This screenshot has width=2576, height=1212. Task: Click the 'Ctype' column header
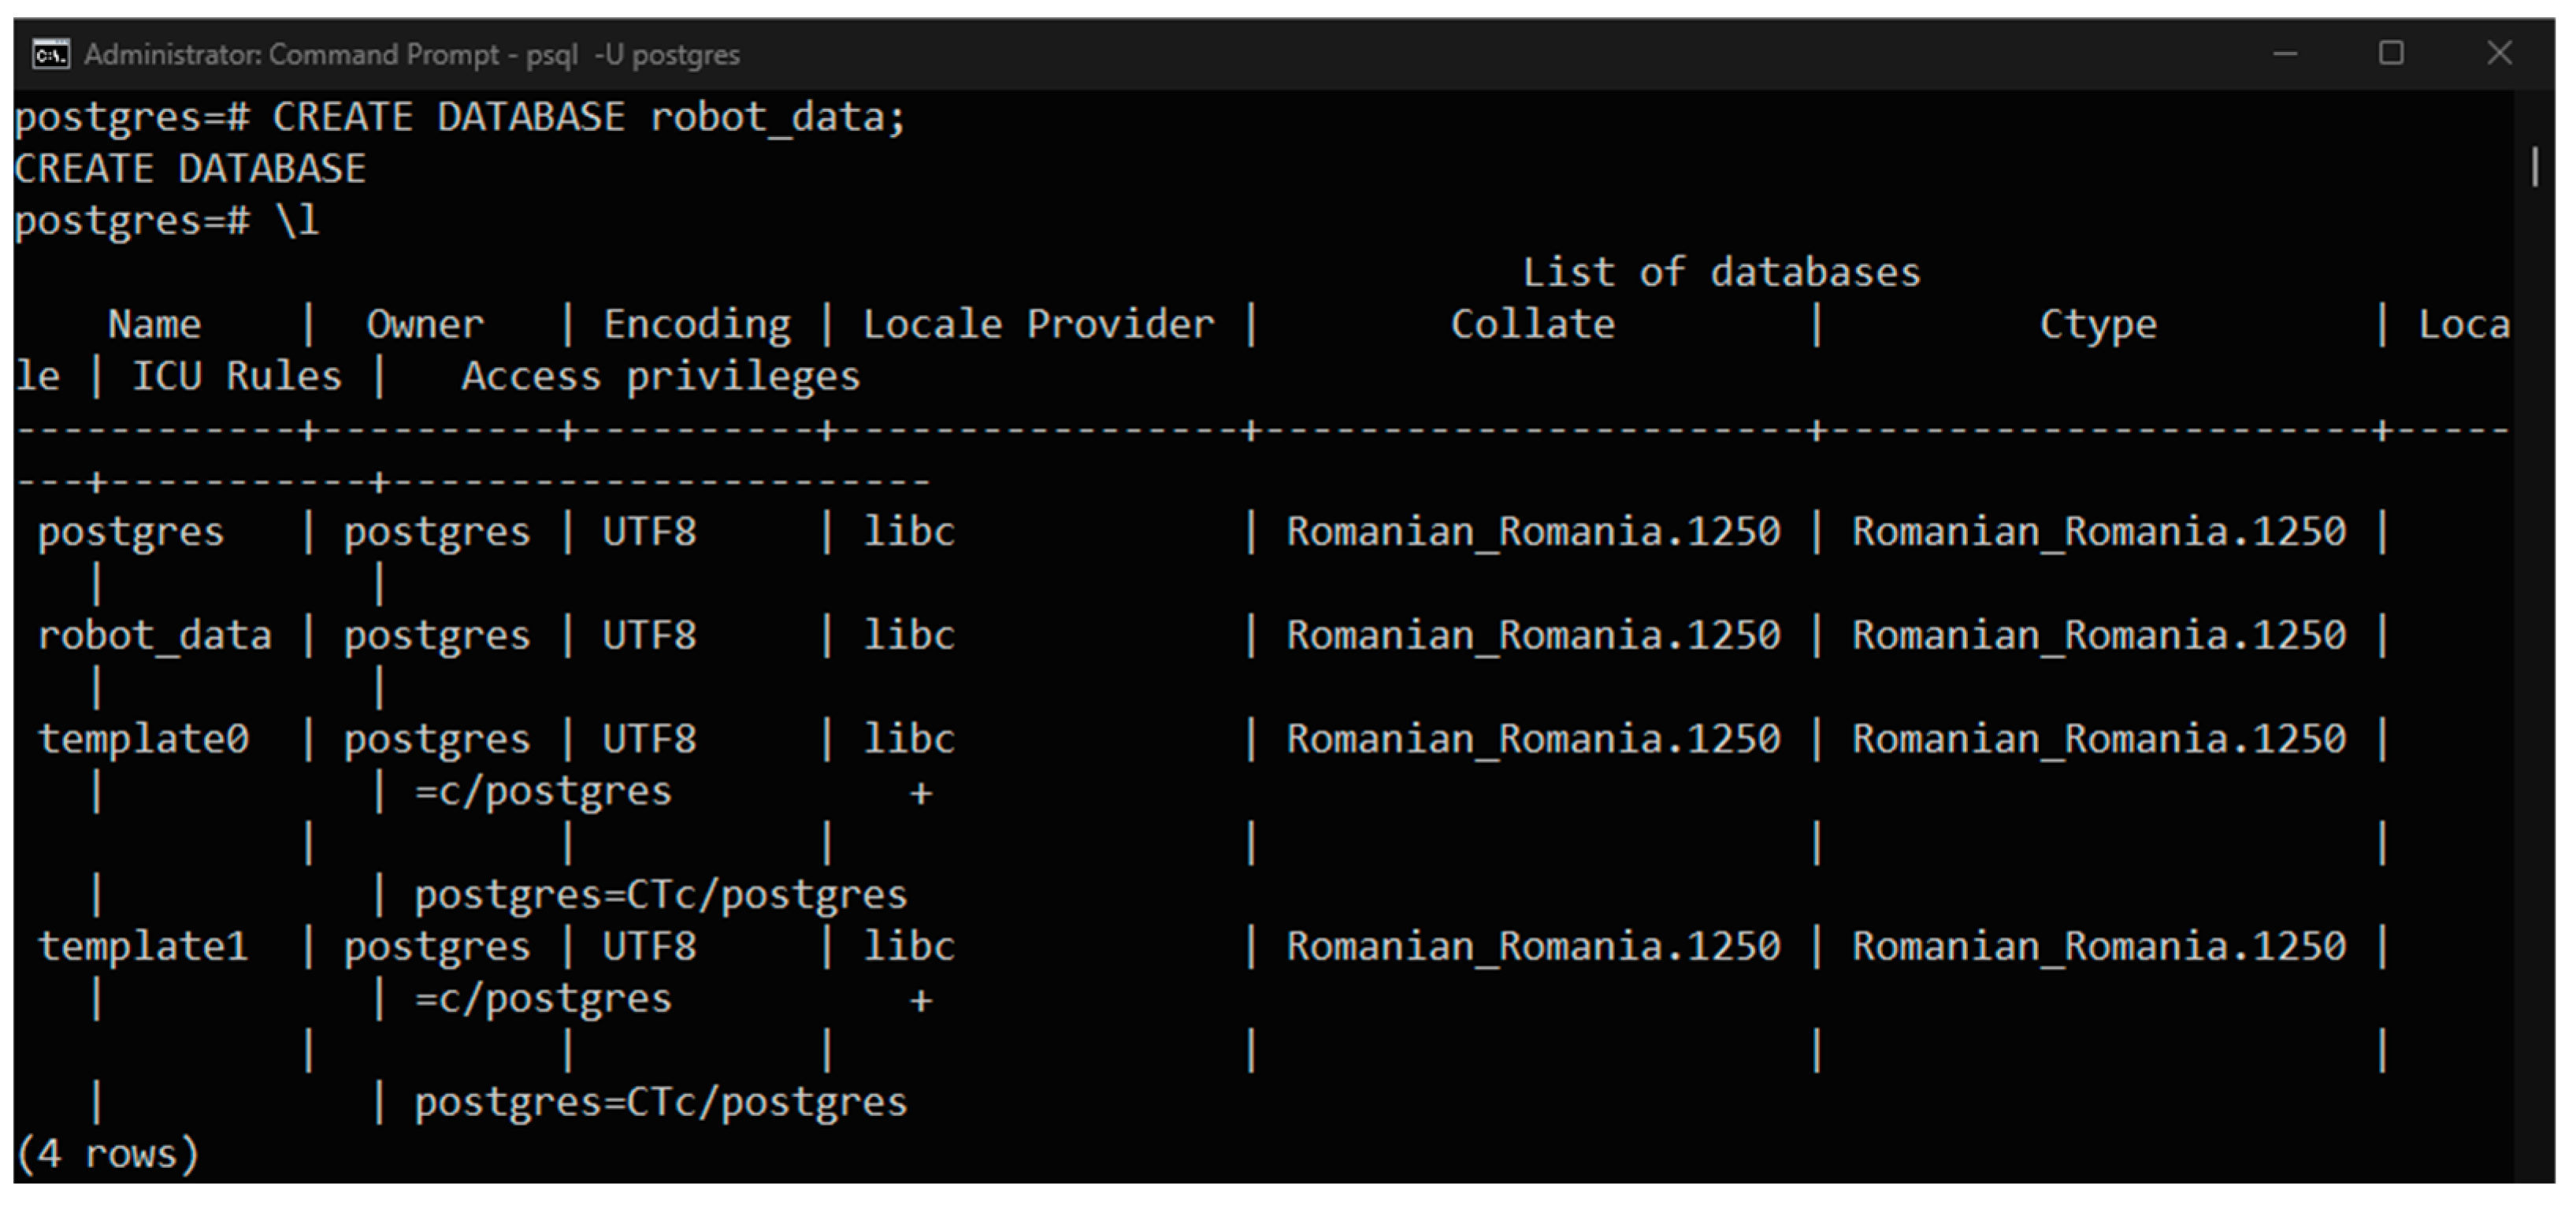(2098, 324)
